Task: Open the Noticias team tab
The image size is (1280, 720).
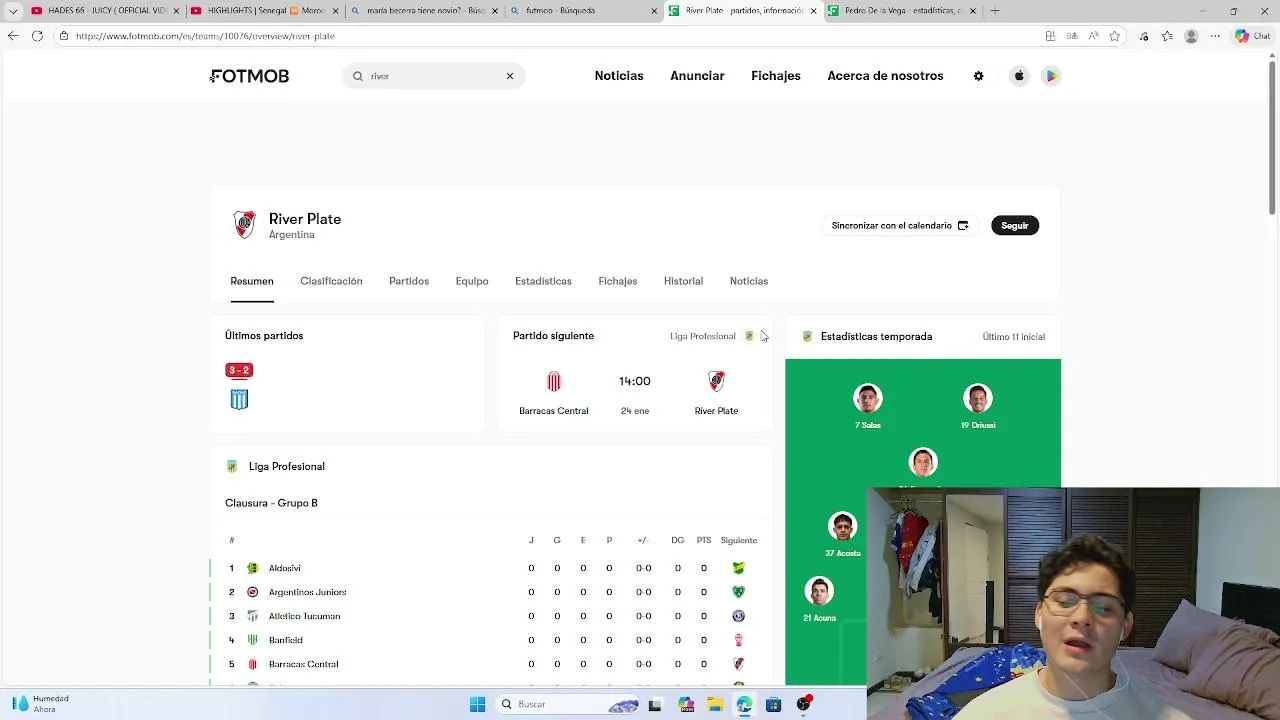Action: [749, 281]
